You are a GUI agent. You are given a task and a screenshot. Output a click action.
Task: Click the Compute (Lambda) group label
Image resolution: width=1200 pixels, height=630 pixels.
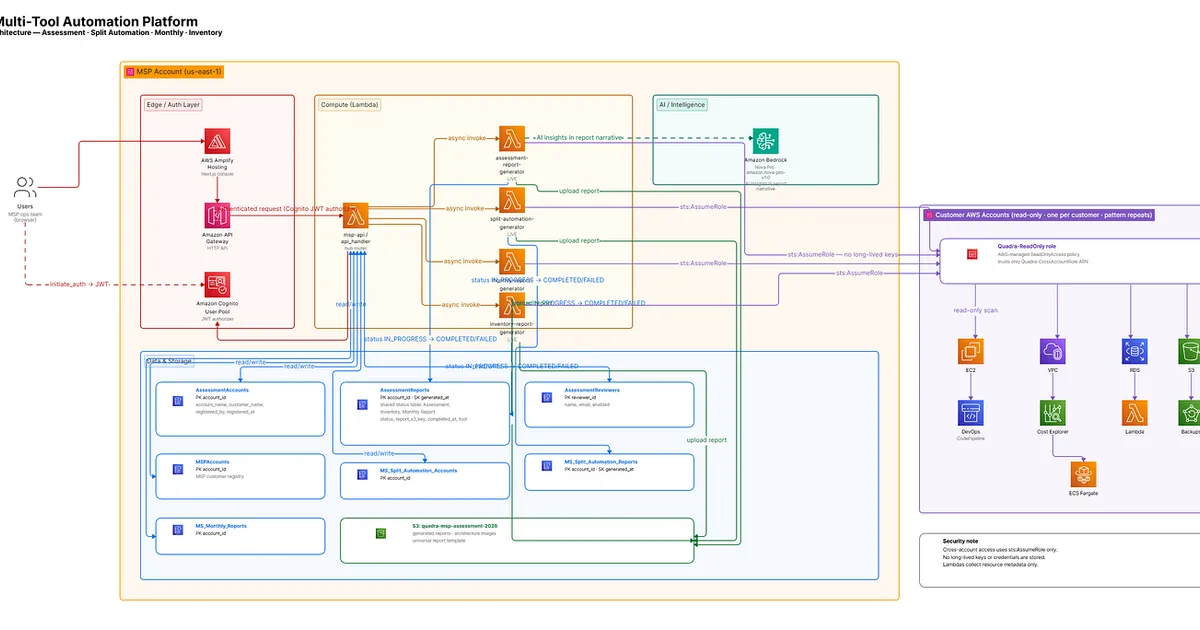[x=350, y=104]
